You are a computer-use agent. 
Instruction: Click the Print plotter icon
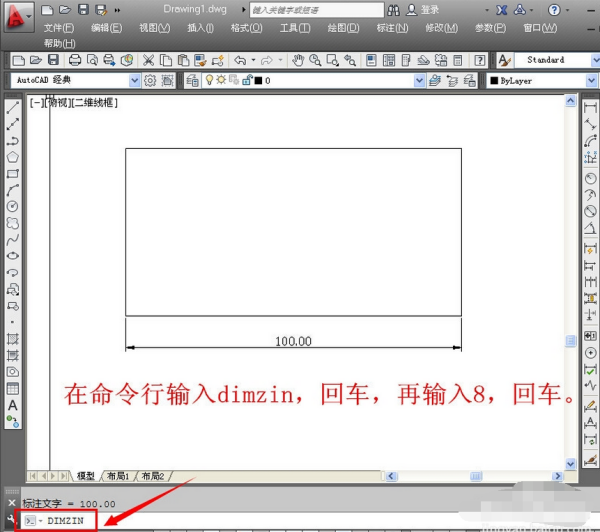tap(75, 60)
